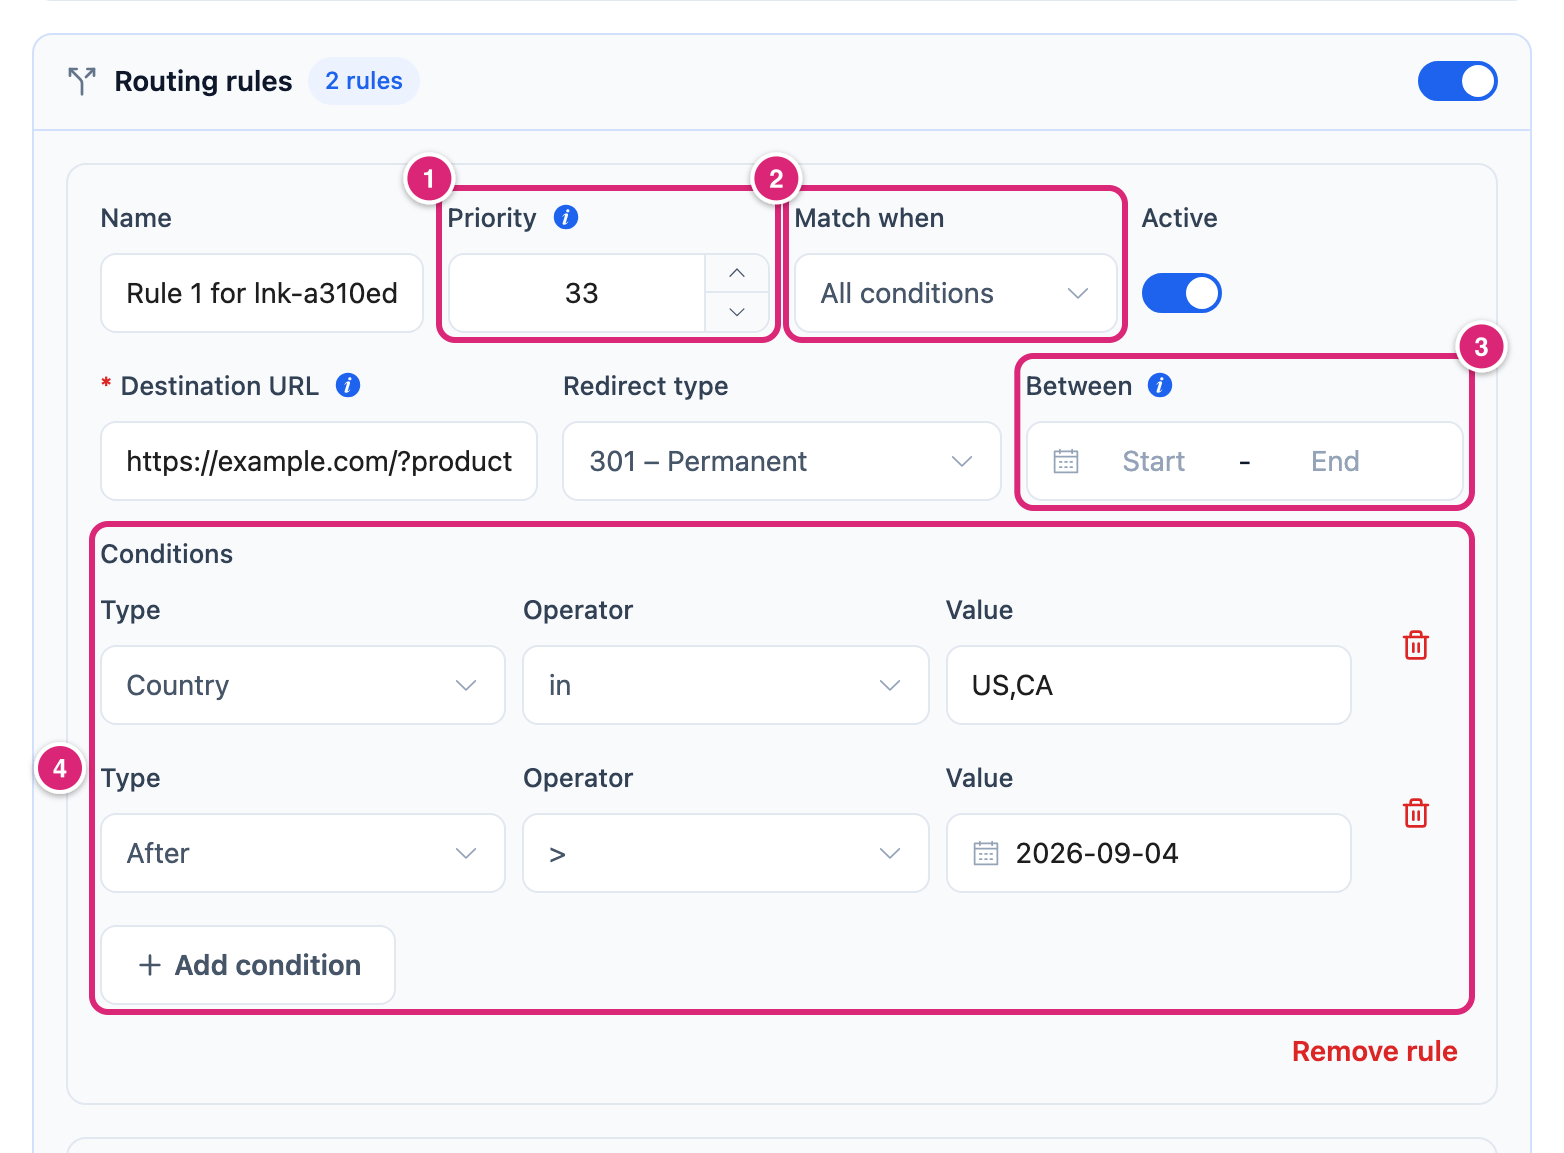Toggle the rule Active switch

(1181, 293)
